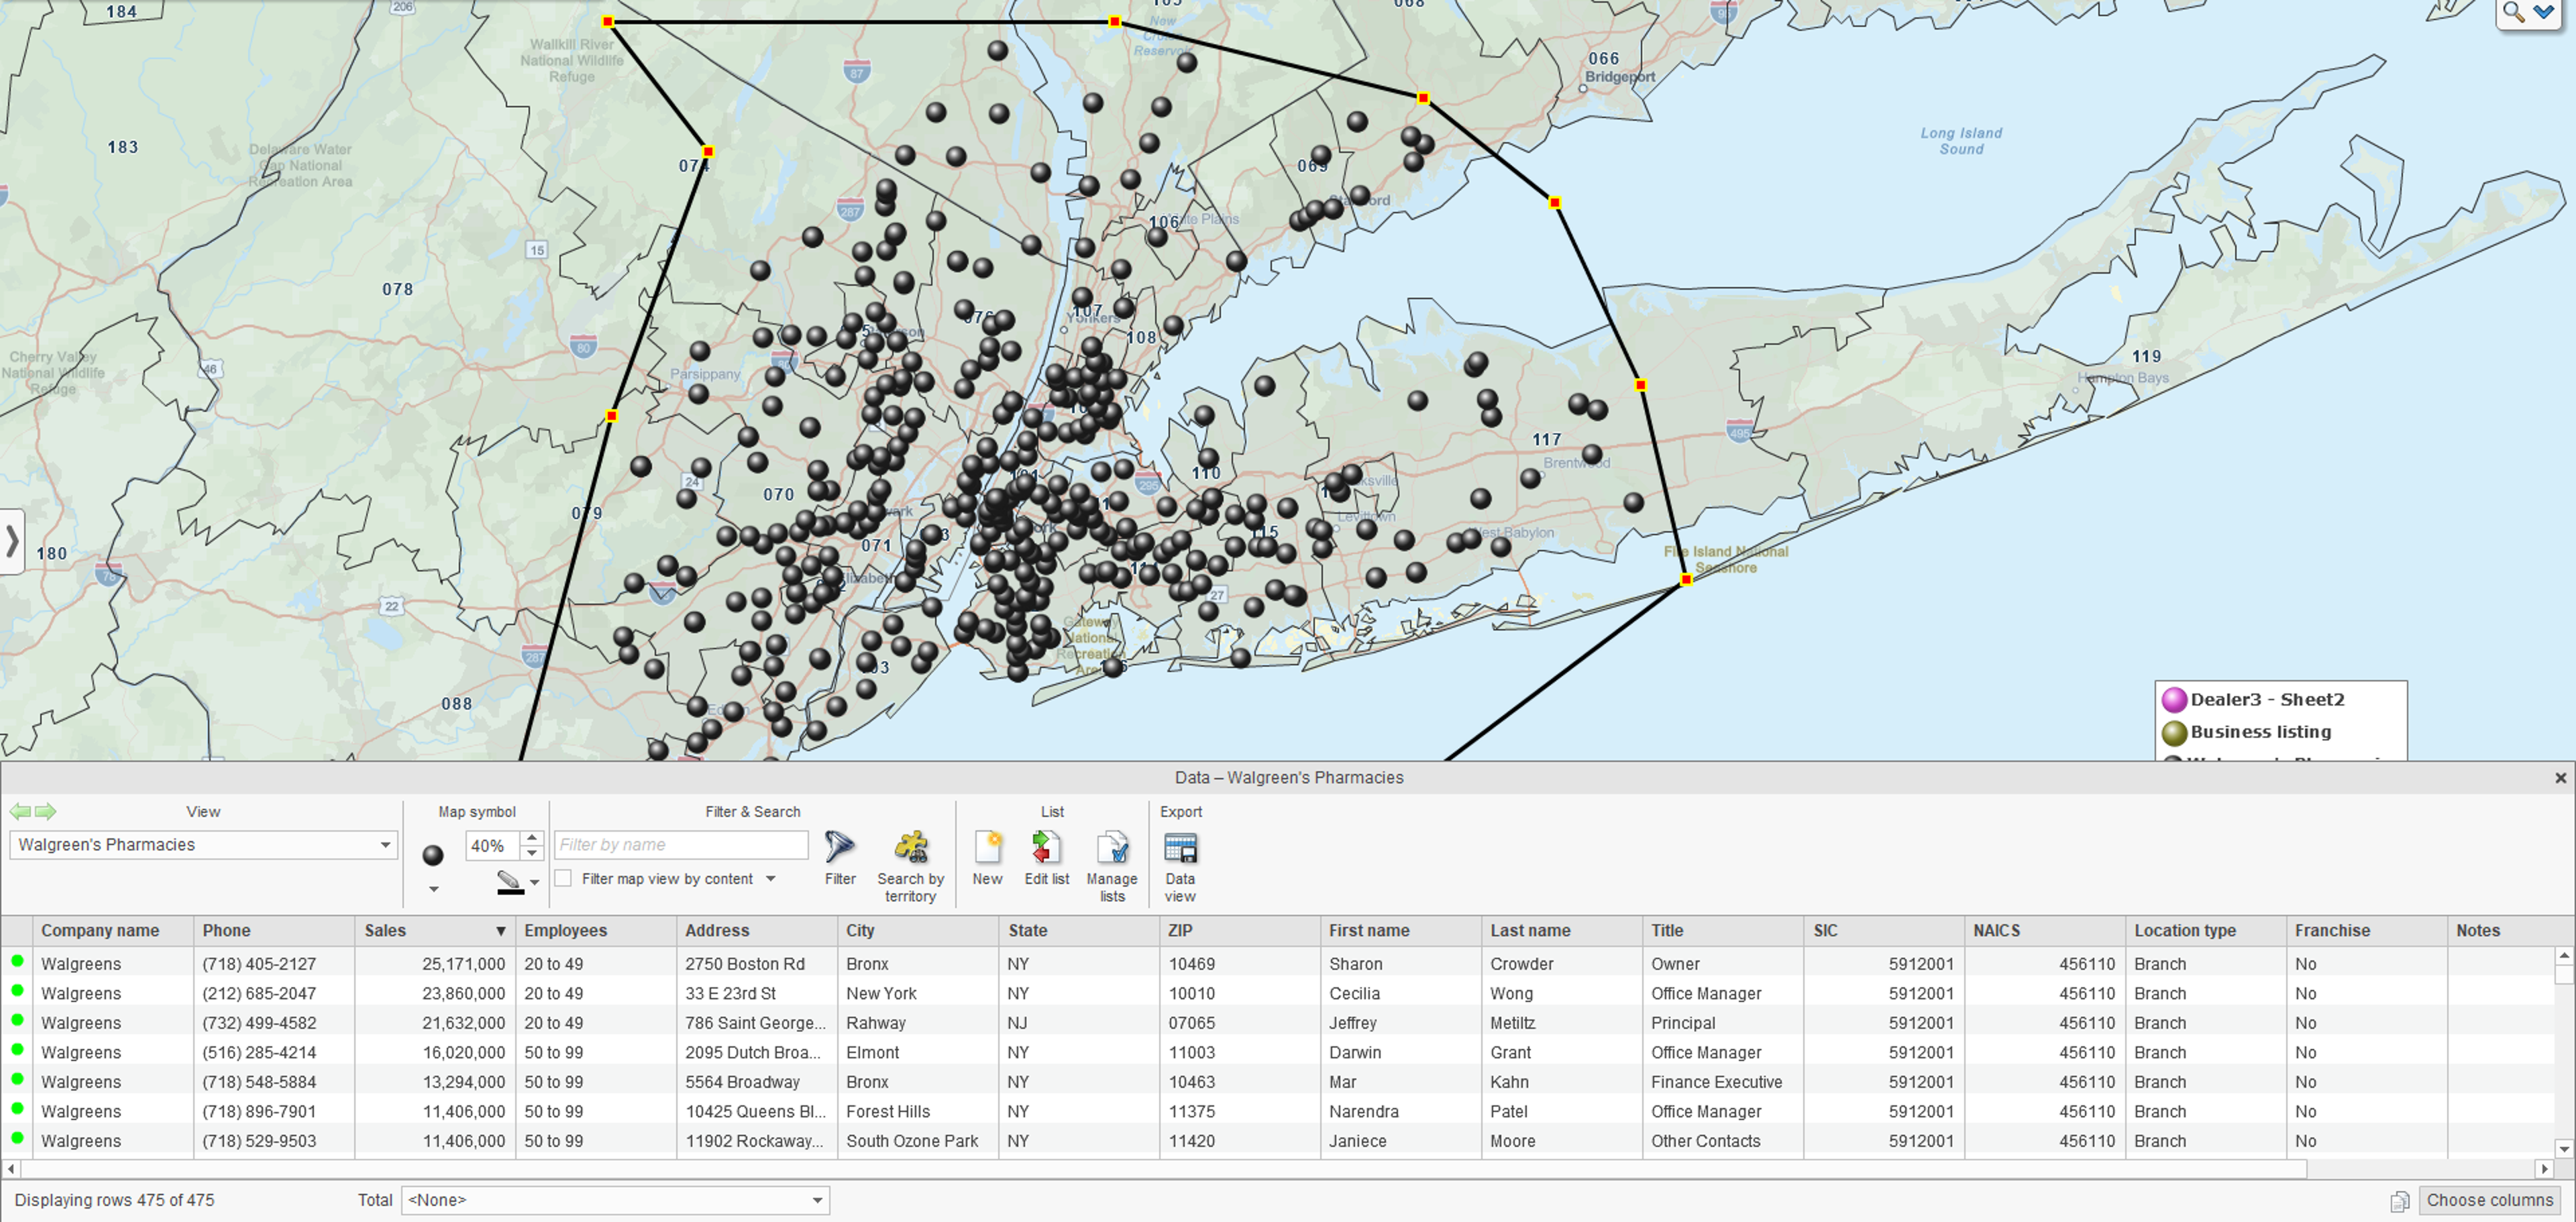Toggle green status dot on Elmont row
The image size is (2576, 1222).
17,1050
